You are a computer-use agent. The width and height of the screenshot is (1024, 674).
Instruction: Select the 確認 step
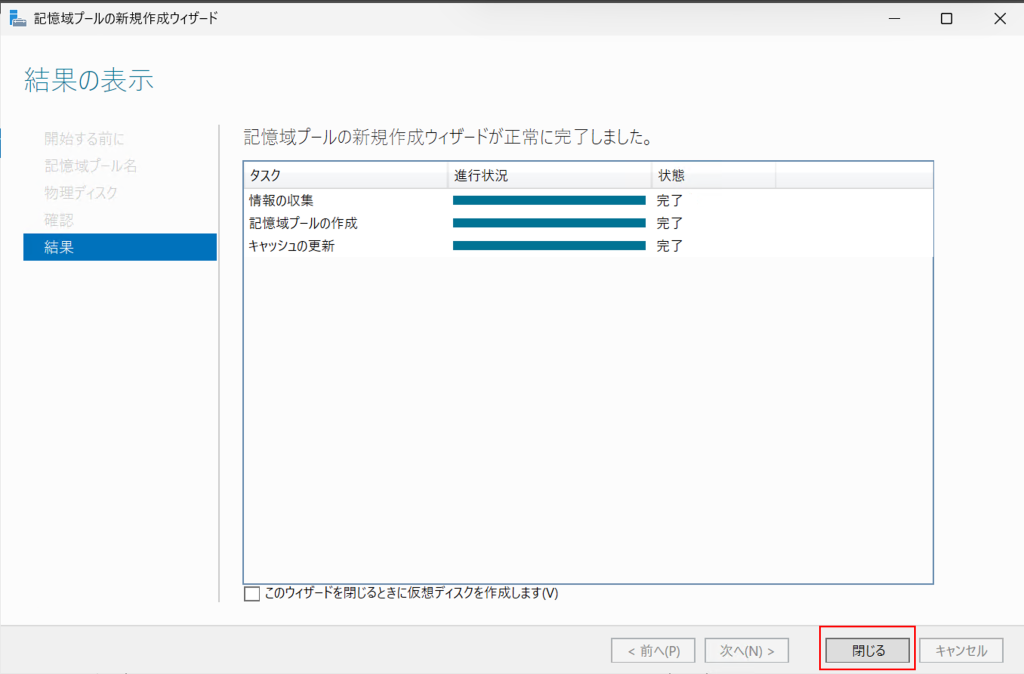pos(59,220)
